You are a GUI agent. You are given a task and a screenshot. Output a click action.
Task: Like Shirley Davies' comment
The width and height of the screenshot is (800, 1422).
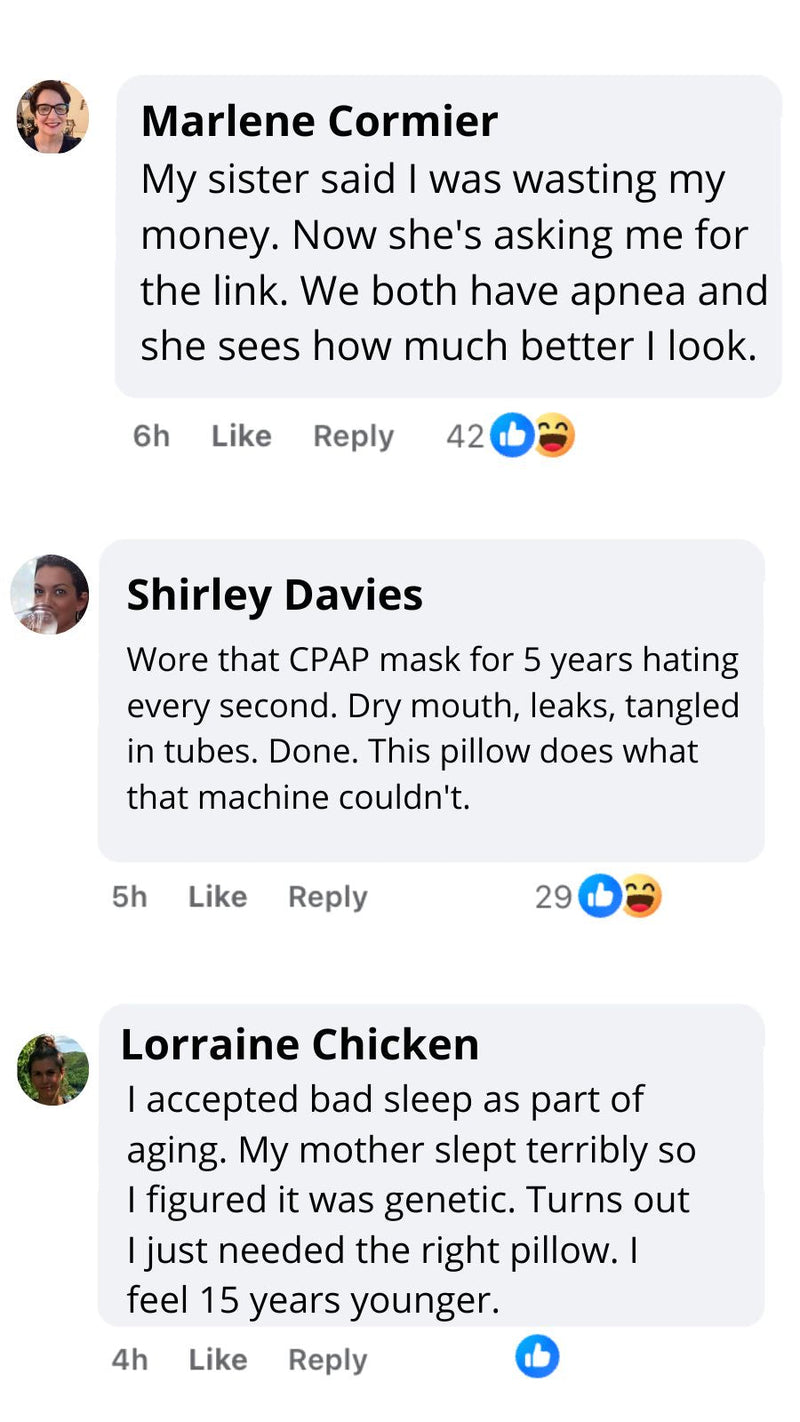[x=217, y=897]
